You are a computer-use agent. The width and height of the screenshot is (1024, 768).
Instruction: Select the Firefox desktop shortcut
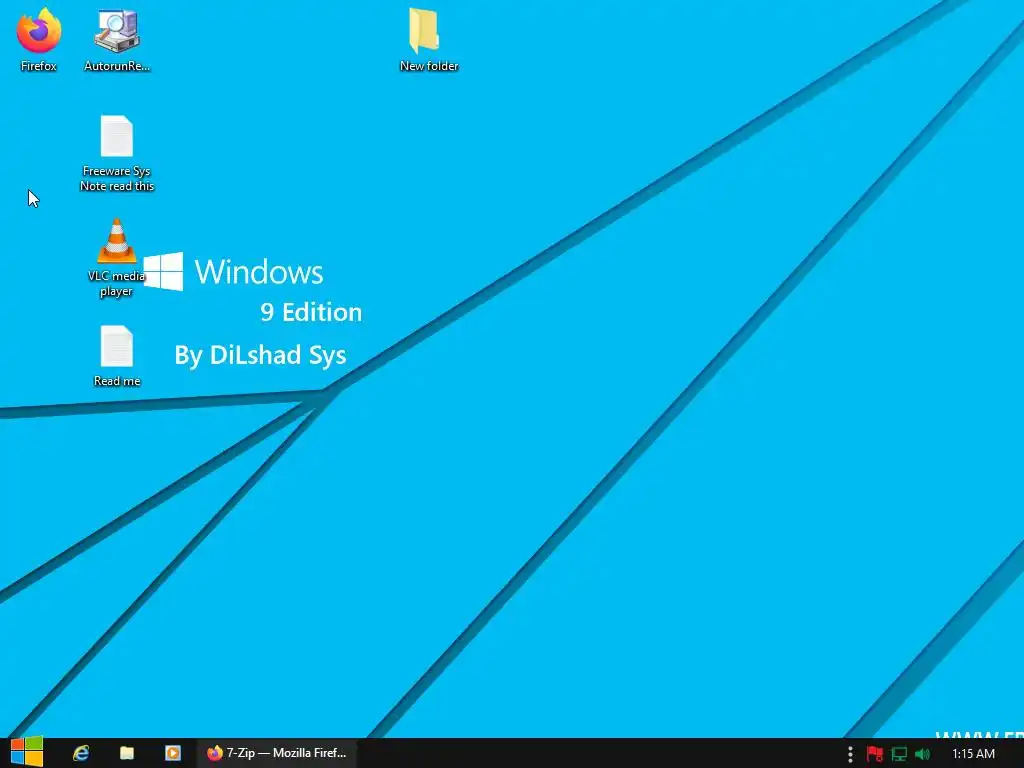click(39, 39)
